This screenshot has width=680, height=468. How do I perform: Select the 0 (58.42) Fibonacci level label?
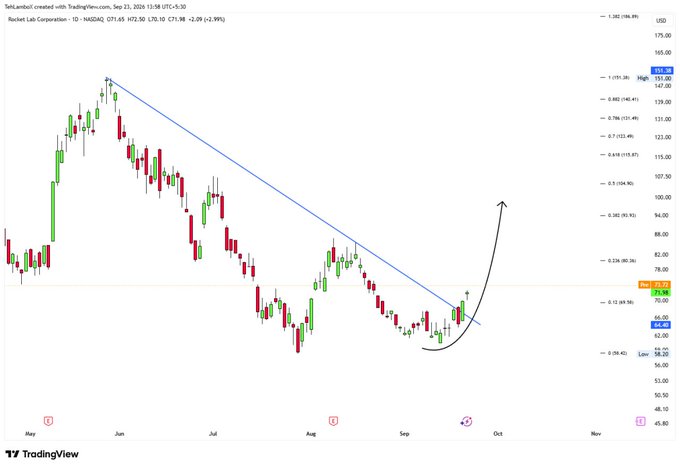pos(617,353)
